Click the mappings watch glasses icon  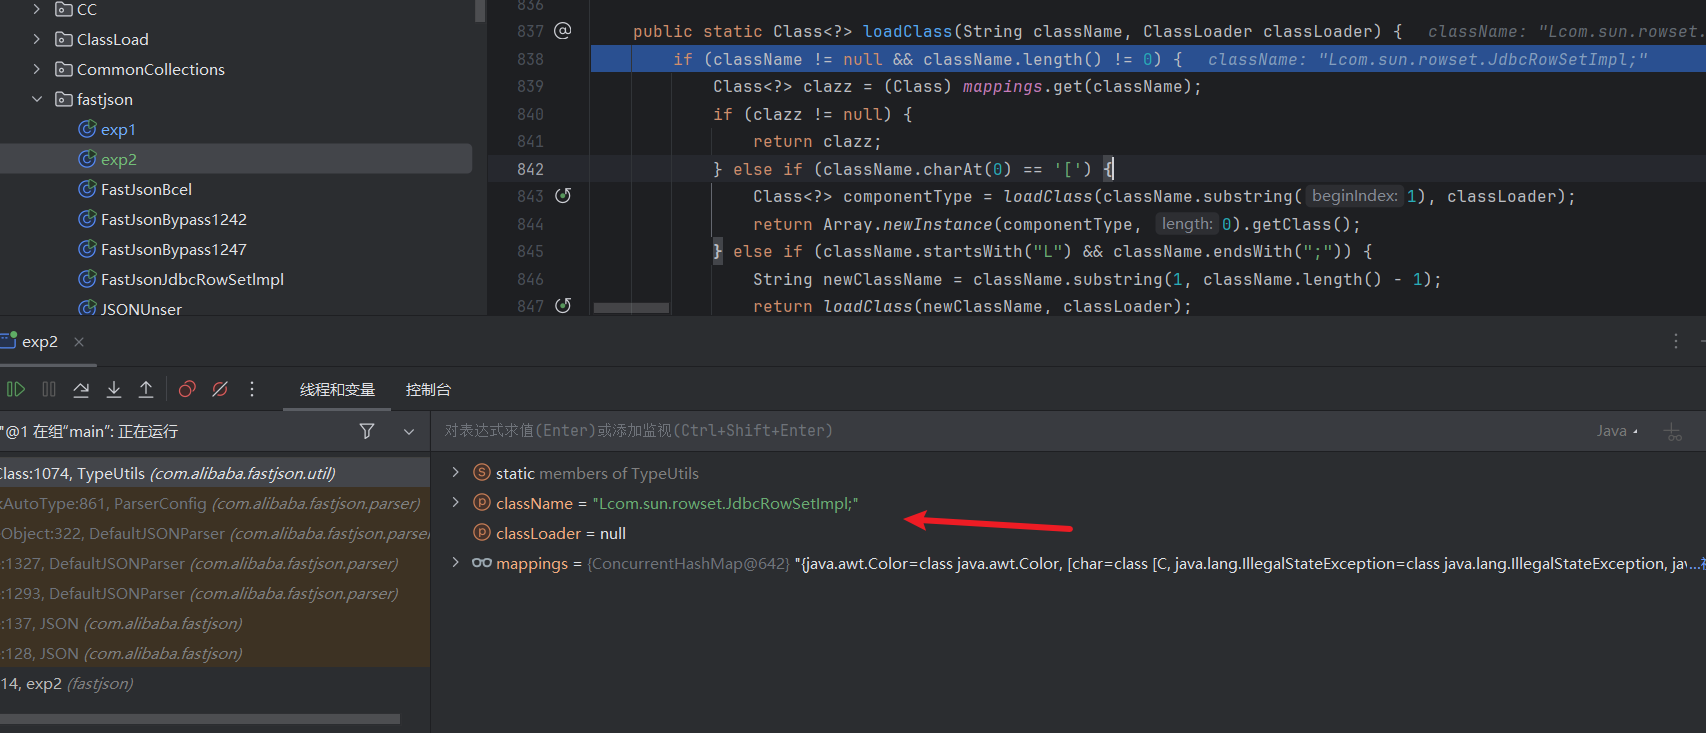tap(482, 563)
